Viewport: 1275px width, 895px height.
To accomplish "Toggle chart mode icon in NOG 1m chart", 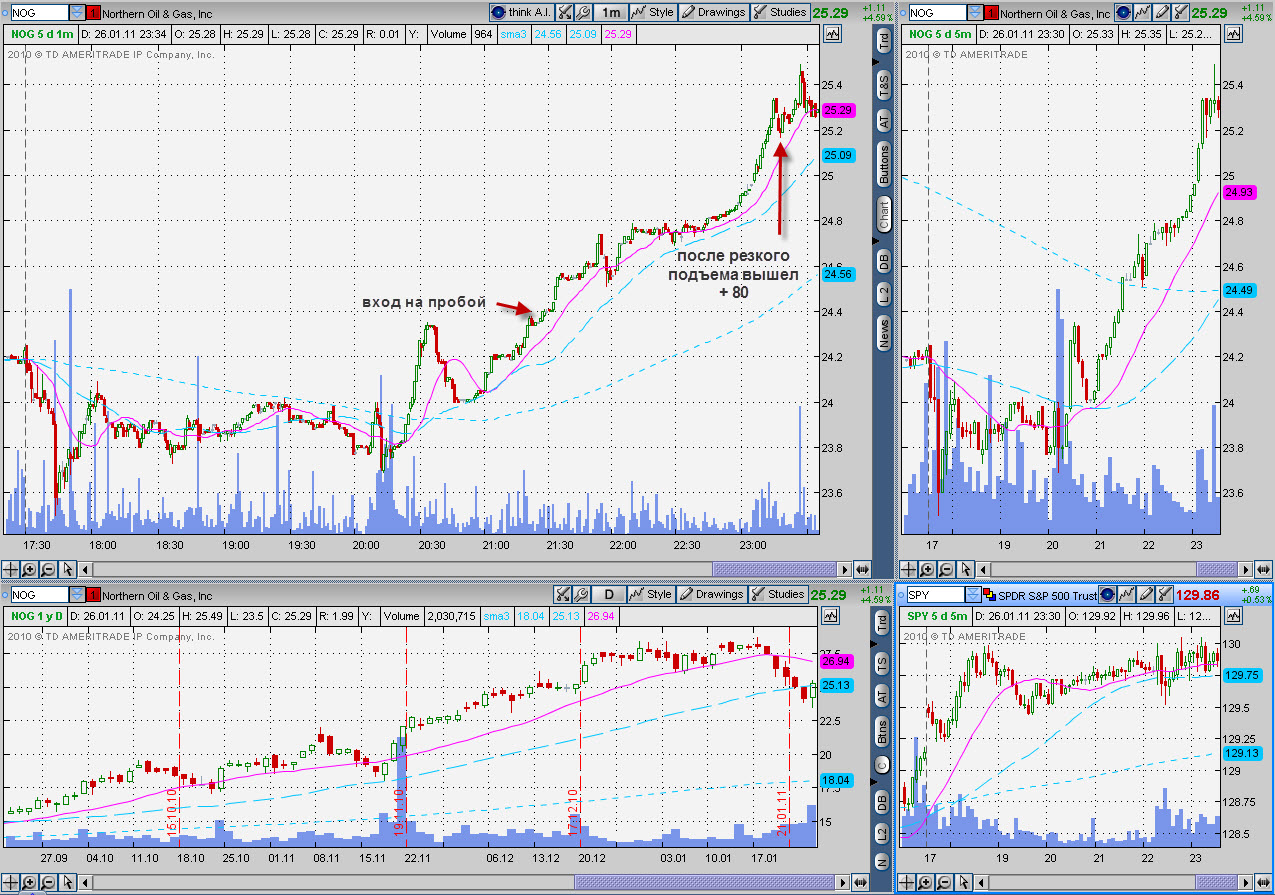I will pyautogui.click(x=832, y=33).
